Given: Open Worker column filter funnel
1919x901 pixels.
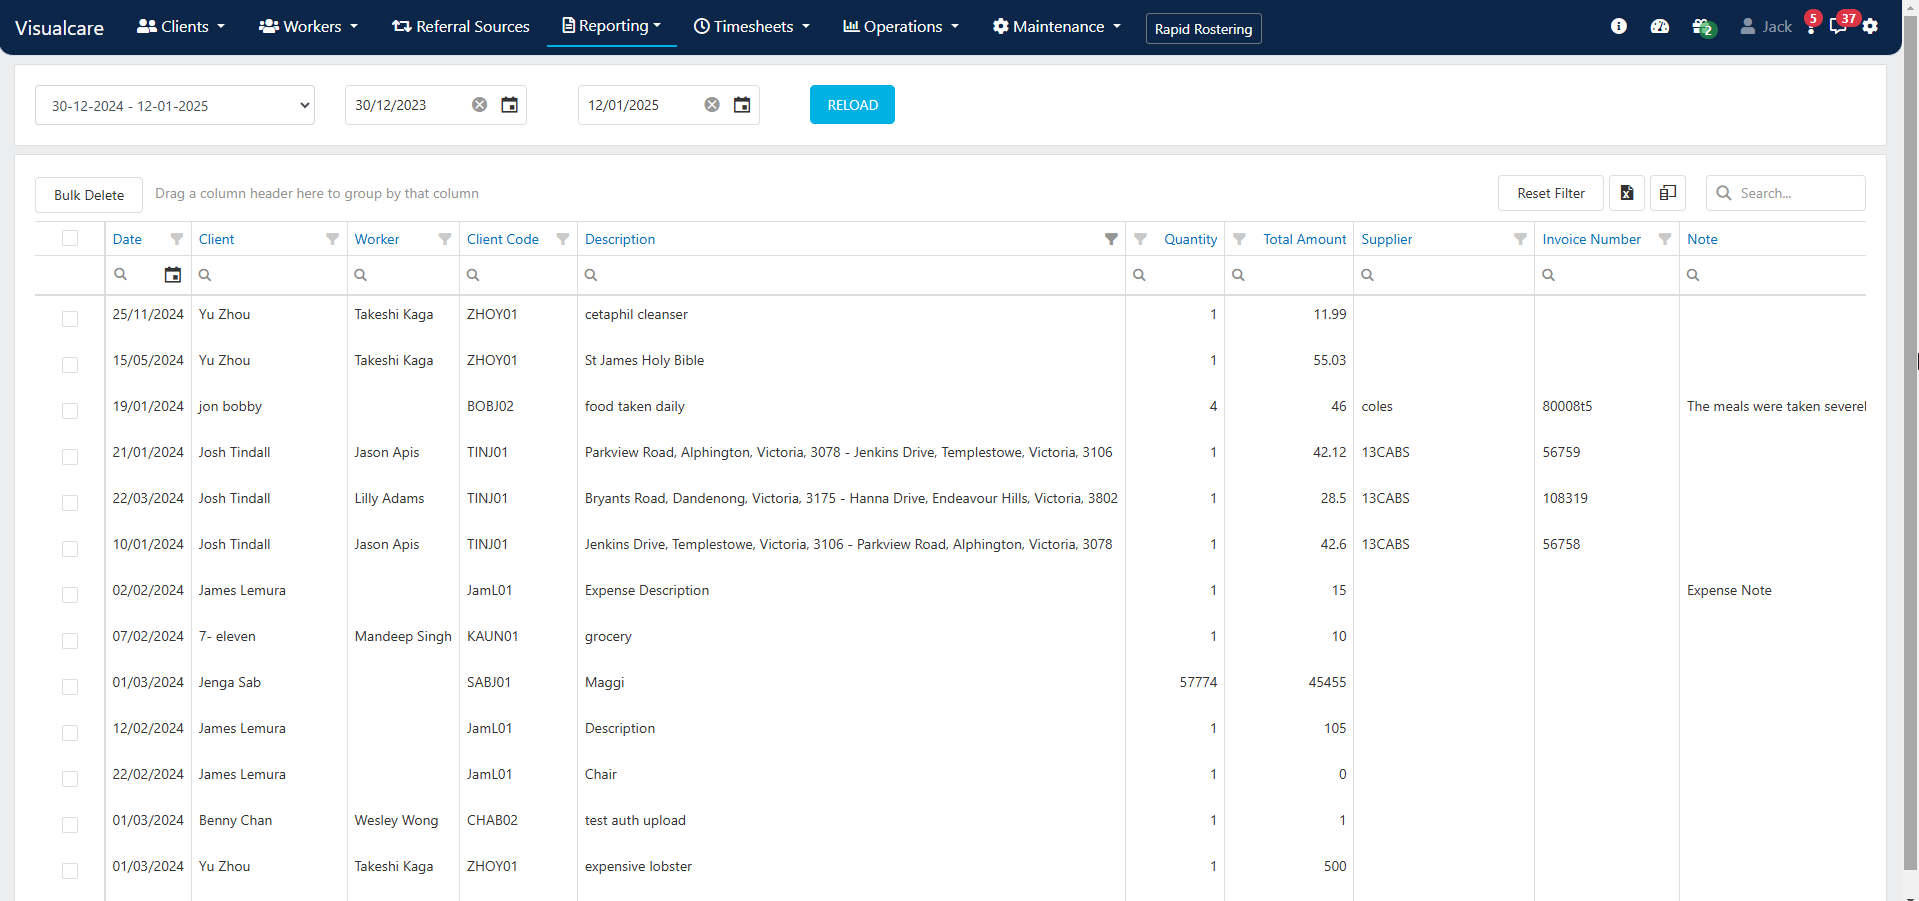Looking at the screenshot, I should (x=445, y=239).
